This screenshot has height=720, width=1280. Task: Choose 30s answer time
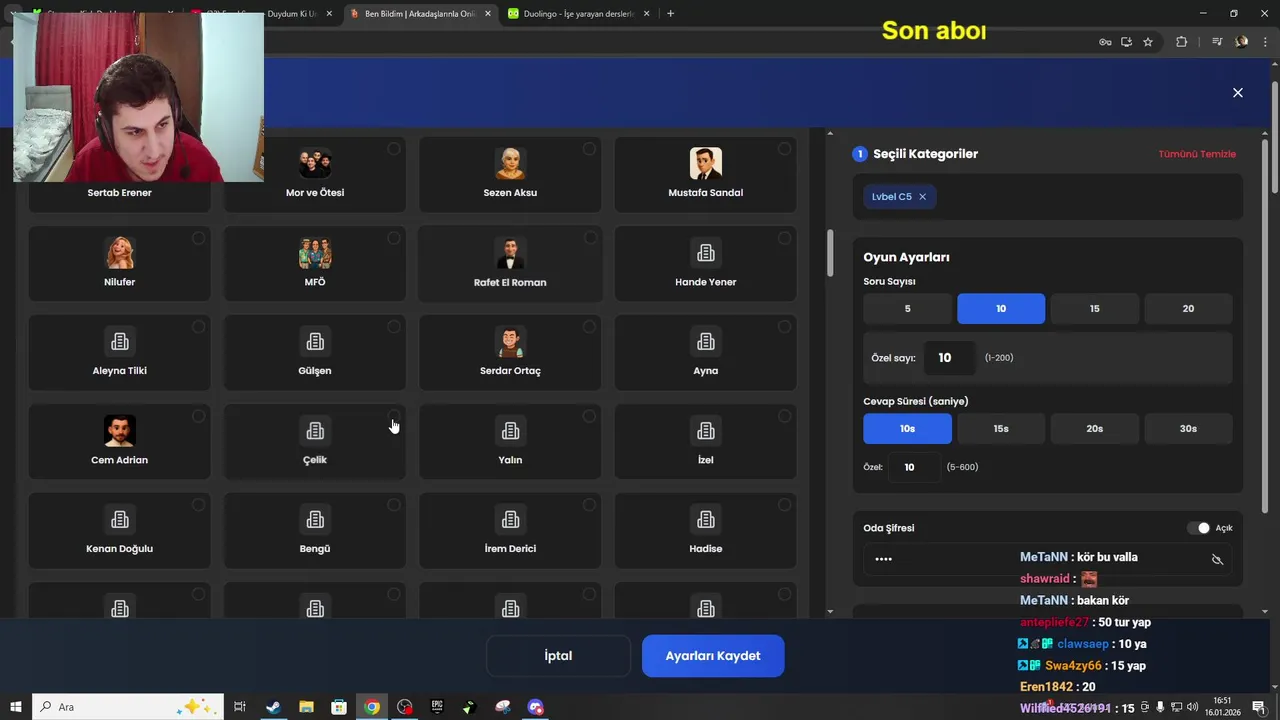click(x=1188, y=429)
